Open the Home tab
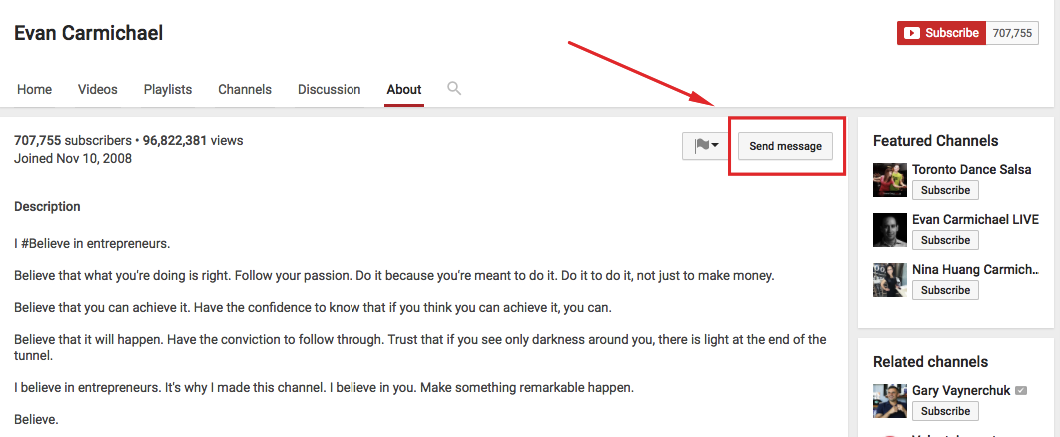 point(34,89)
